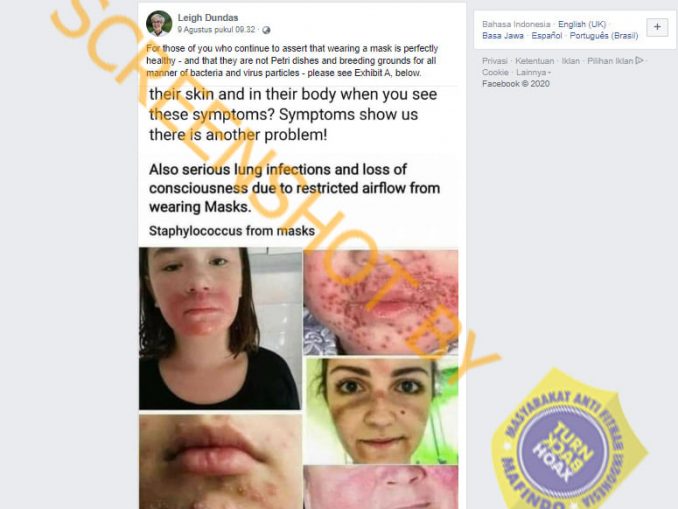Open the Ketentuan footer link
This screenshot has width=678, height=509.
point(534,61)
